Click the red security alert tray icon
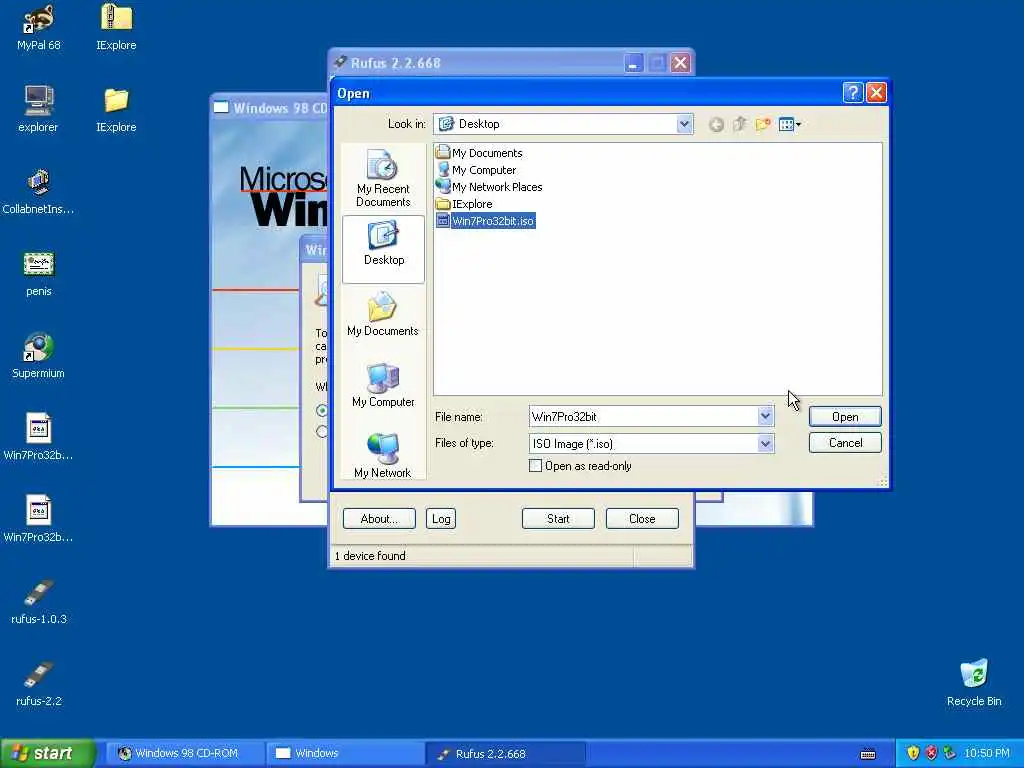1024x768 pixels. (931, 754)
